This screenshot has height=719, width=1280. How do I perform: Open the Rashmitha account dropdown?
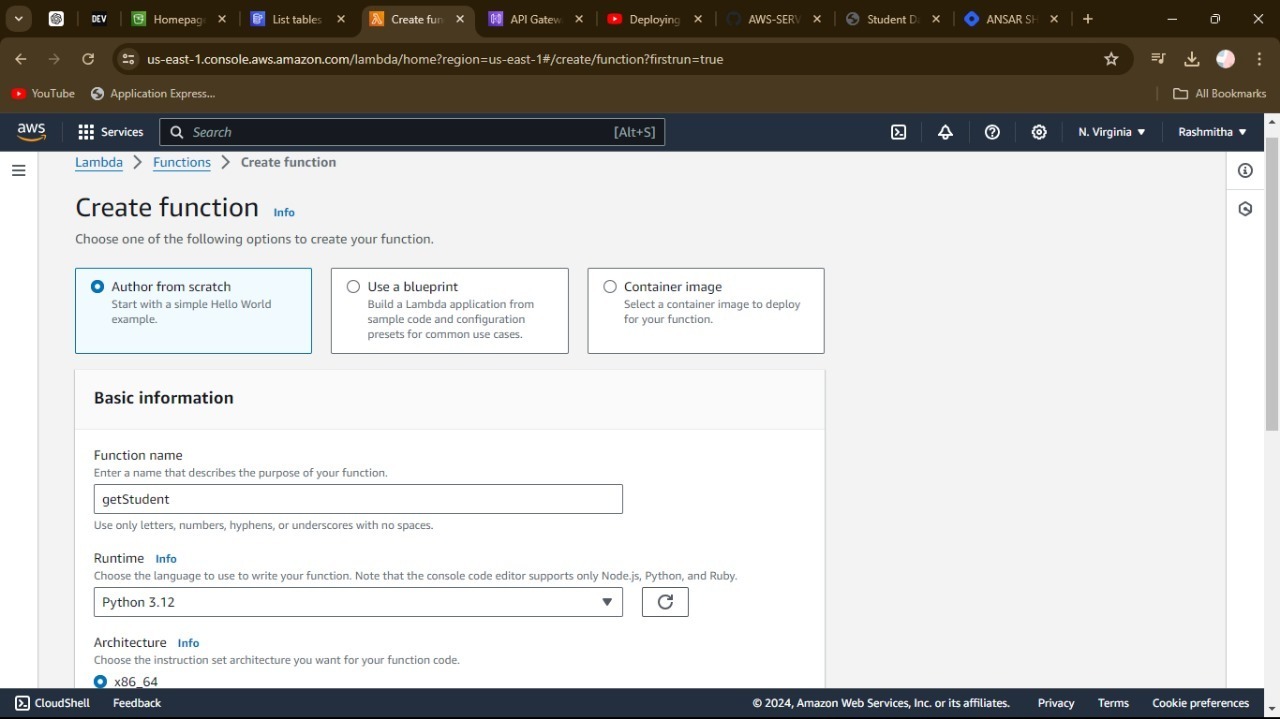coord(1212,132)
